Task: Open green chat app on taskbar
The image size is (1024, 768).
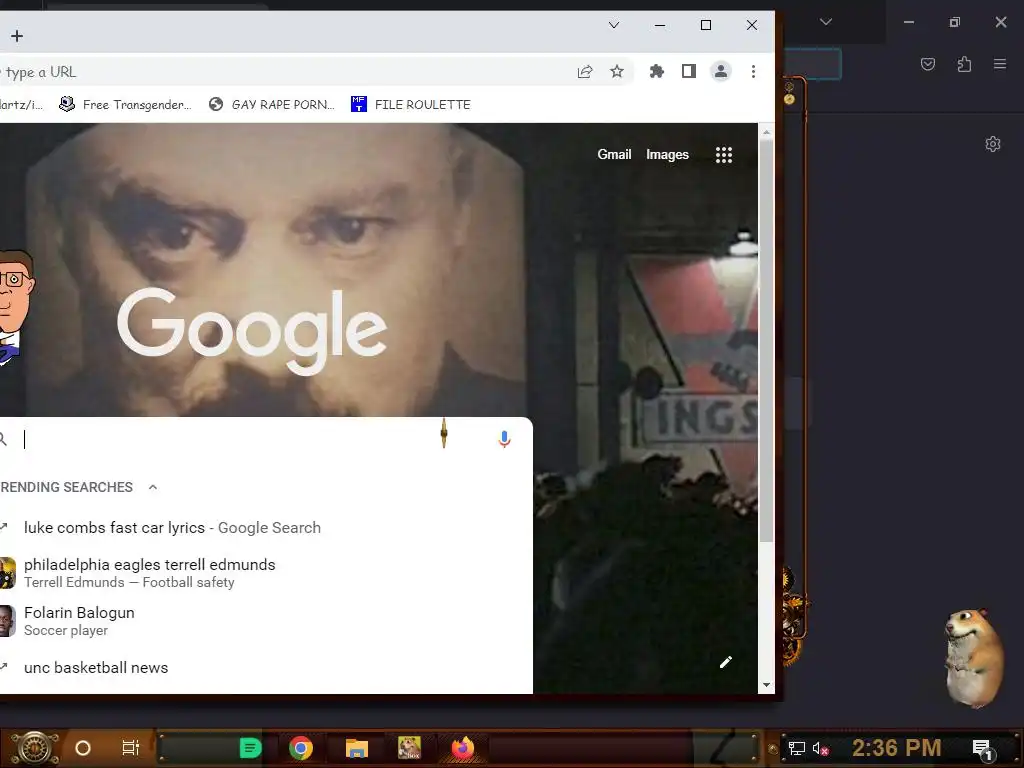Action: pos(250,748)
